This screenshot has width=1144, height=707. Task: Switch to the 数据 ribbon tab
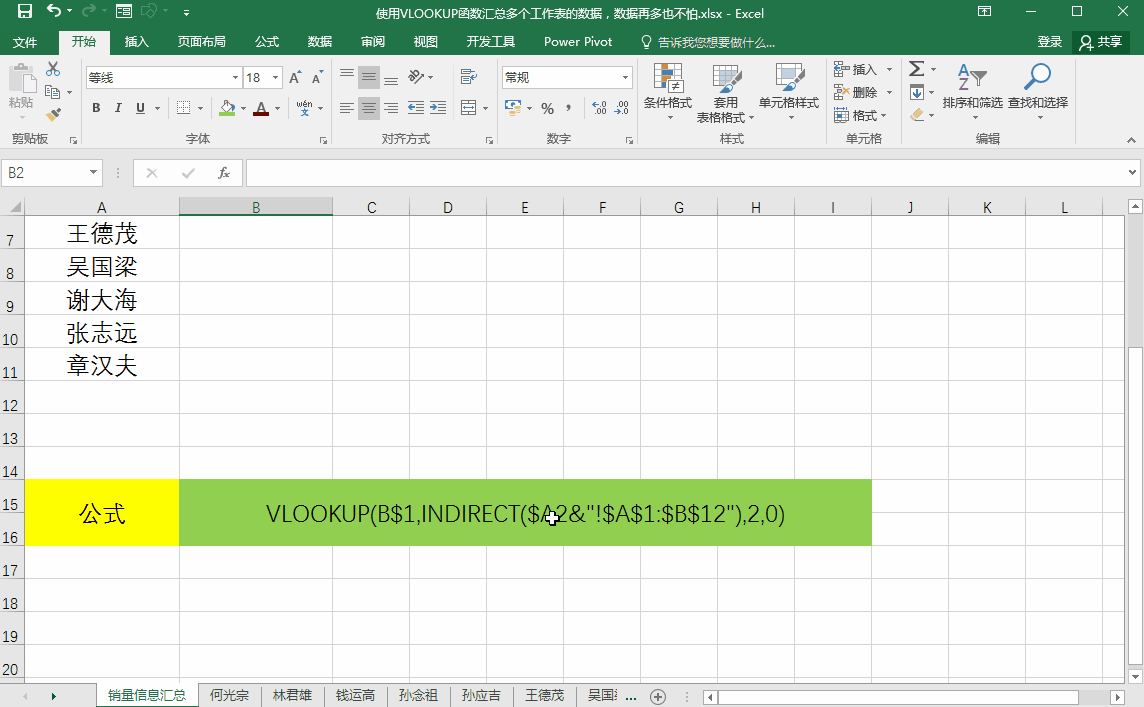tap(320, 42)
